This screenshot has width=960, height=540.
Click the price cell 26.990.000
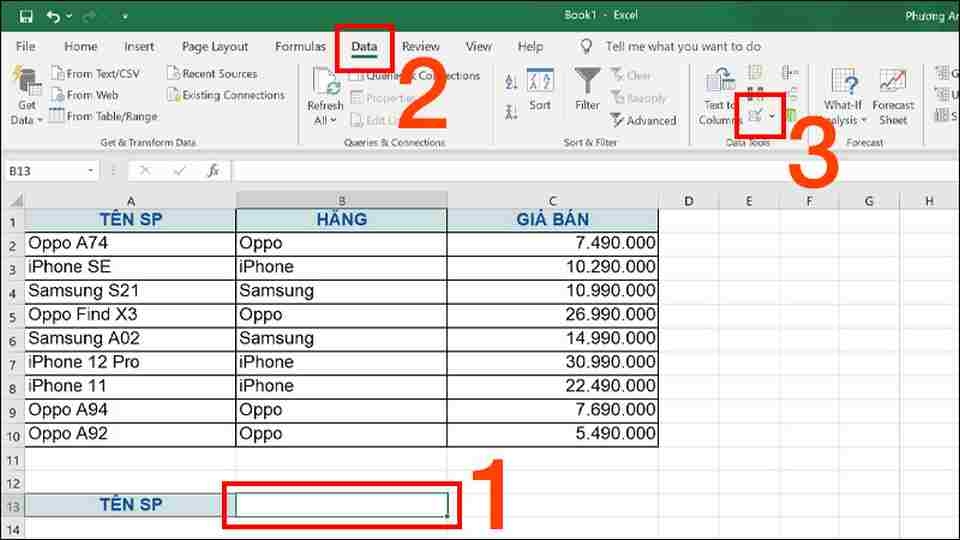tap(553, 315)
